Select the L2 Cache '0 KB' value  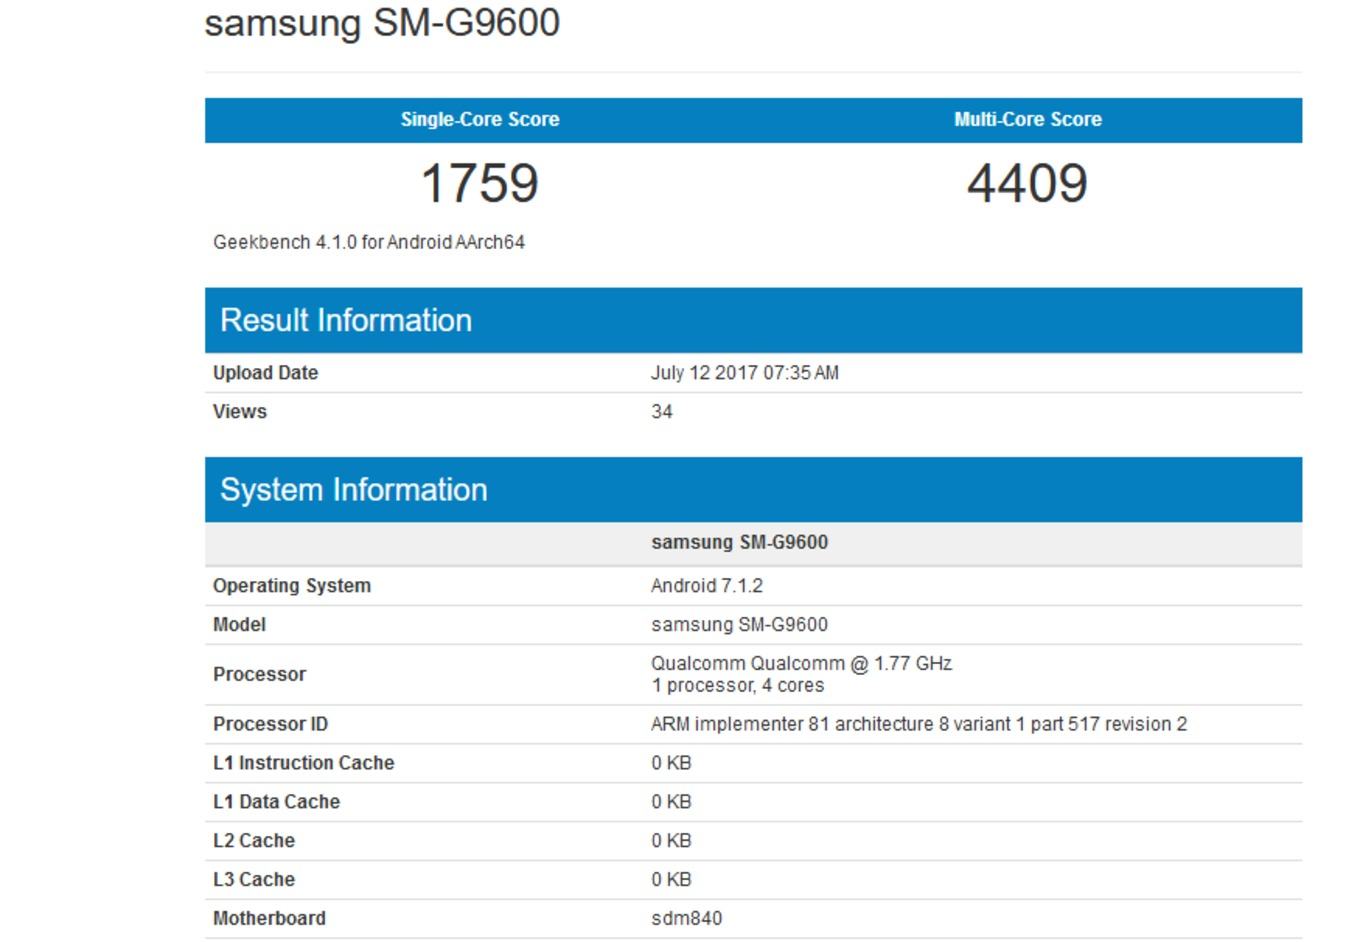[671, 841]
